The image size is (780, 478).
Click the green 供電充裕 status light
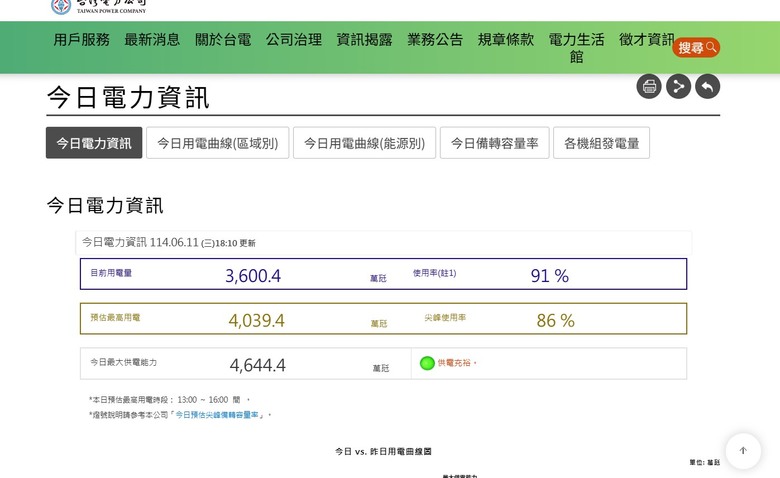(427, 363)
